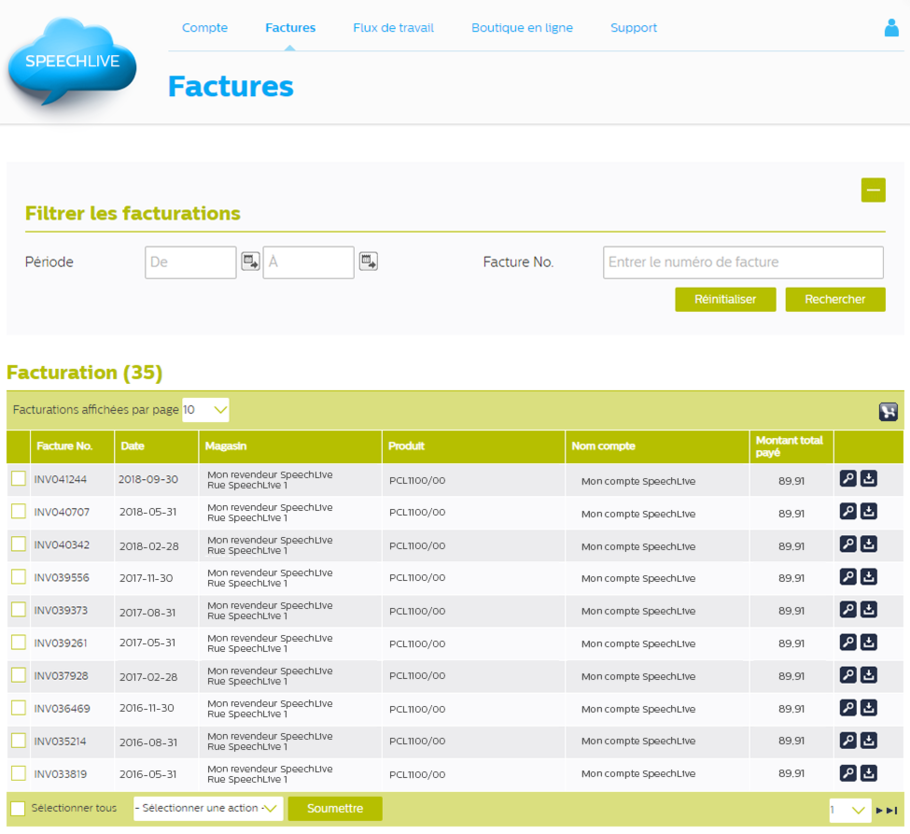Open the 'Flux de travail' menu

pos(393,28)
